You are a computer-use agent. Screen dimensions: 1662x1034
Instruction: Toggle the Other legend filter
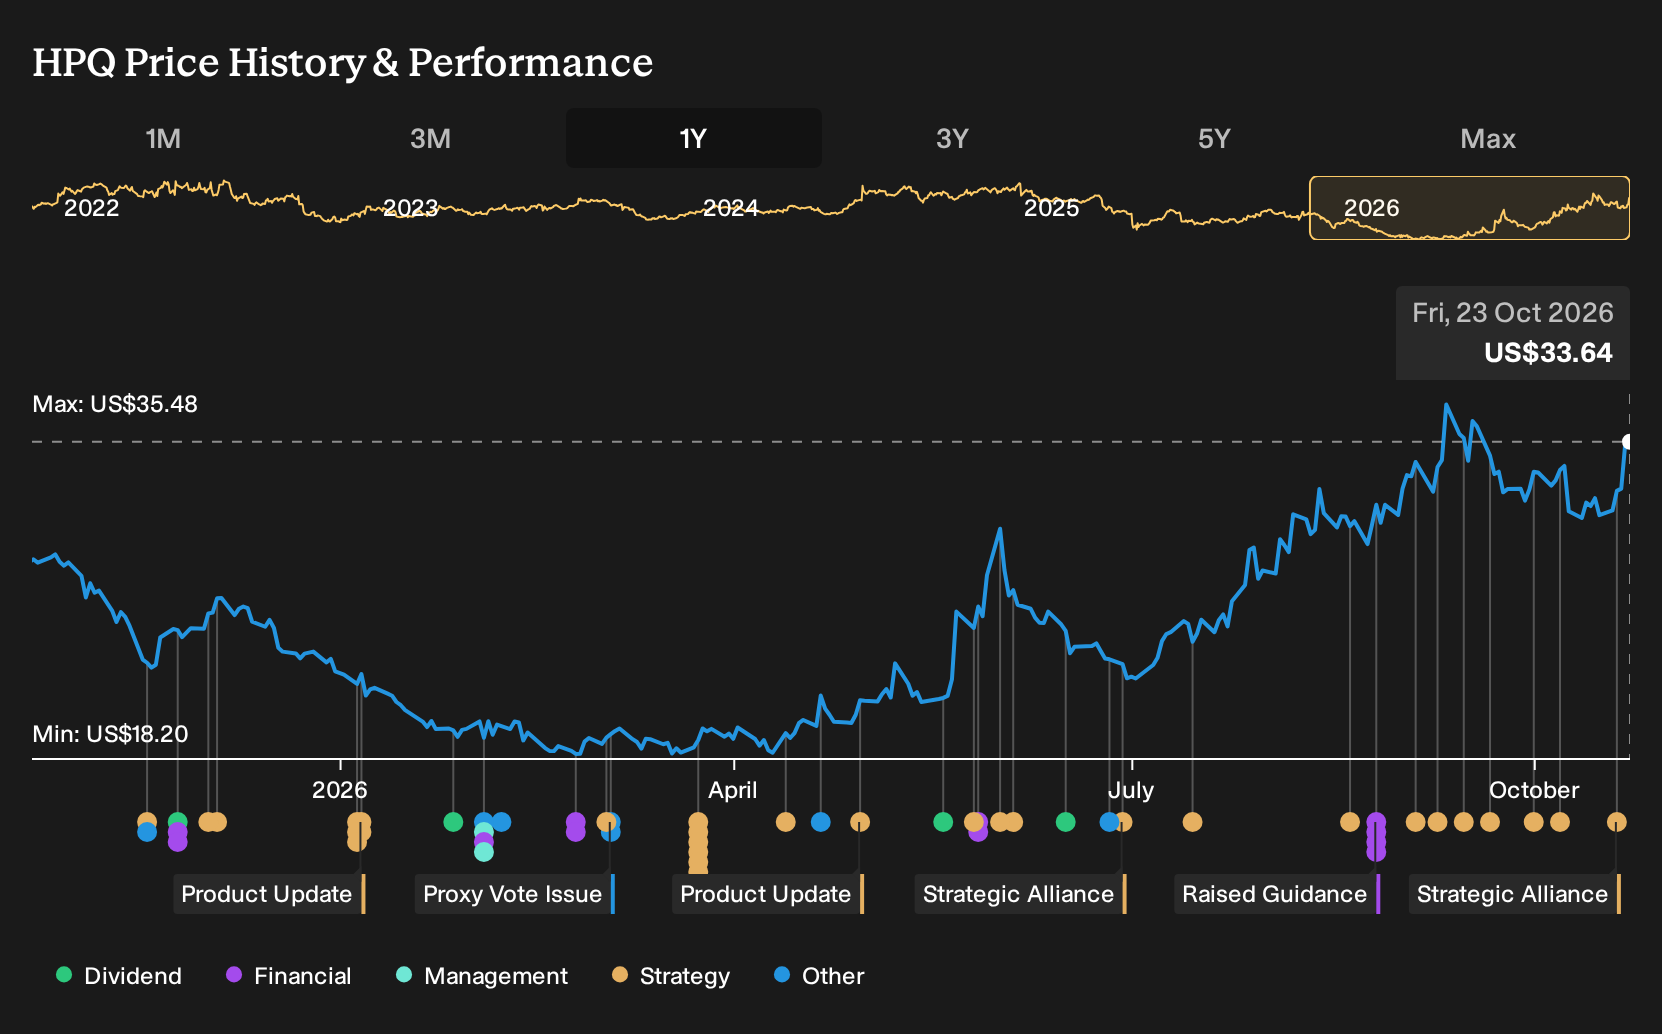pyautogui.click(x=819, y=976)
